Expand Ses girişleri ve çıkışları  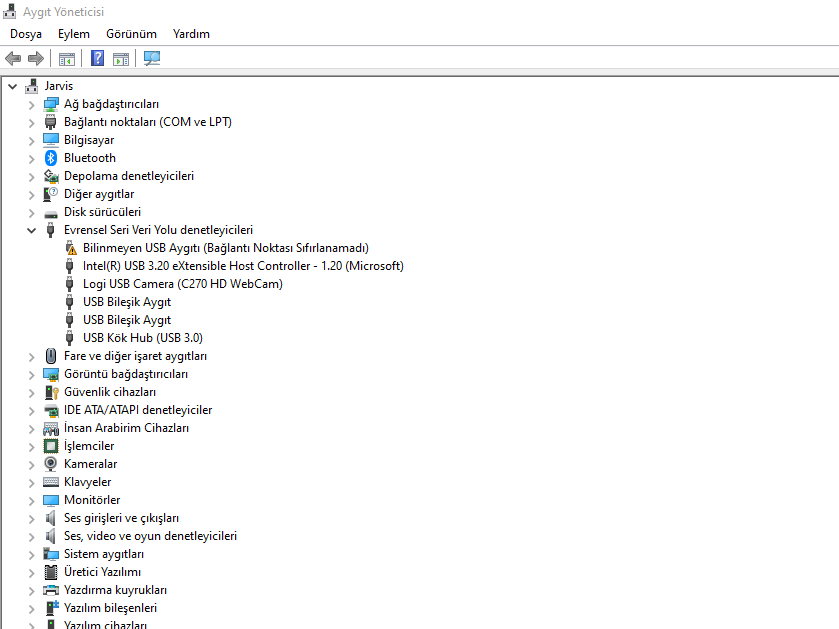click(32, 519)
